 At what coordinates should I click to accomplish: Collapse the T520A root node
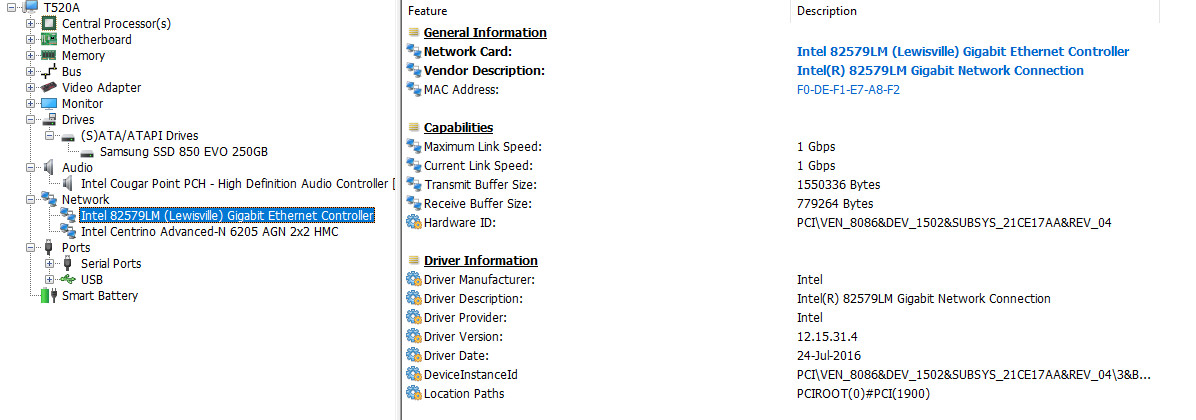point(11,8)
